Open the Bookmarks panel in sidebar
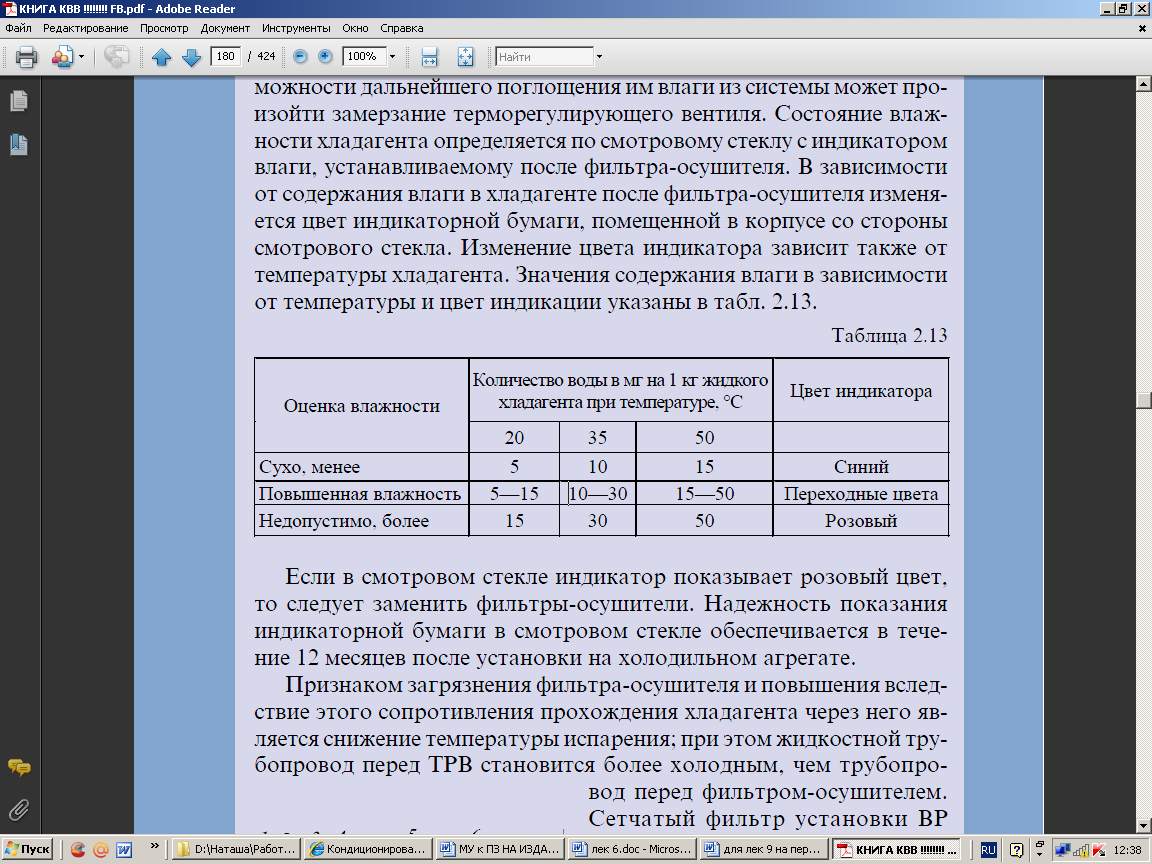Screen dimensions: 1152x864 point(19,144)
